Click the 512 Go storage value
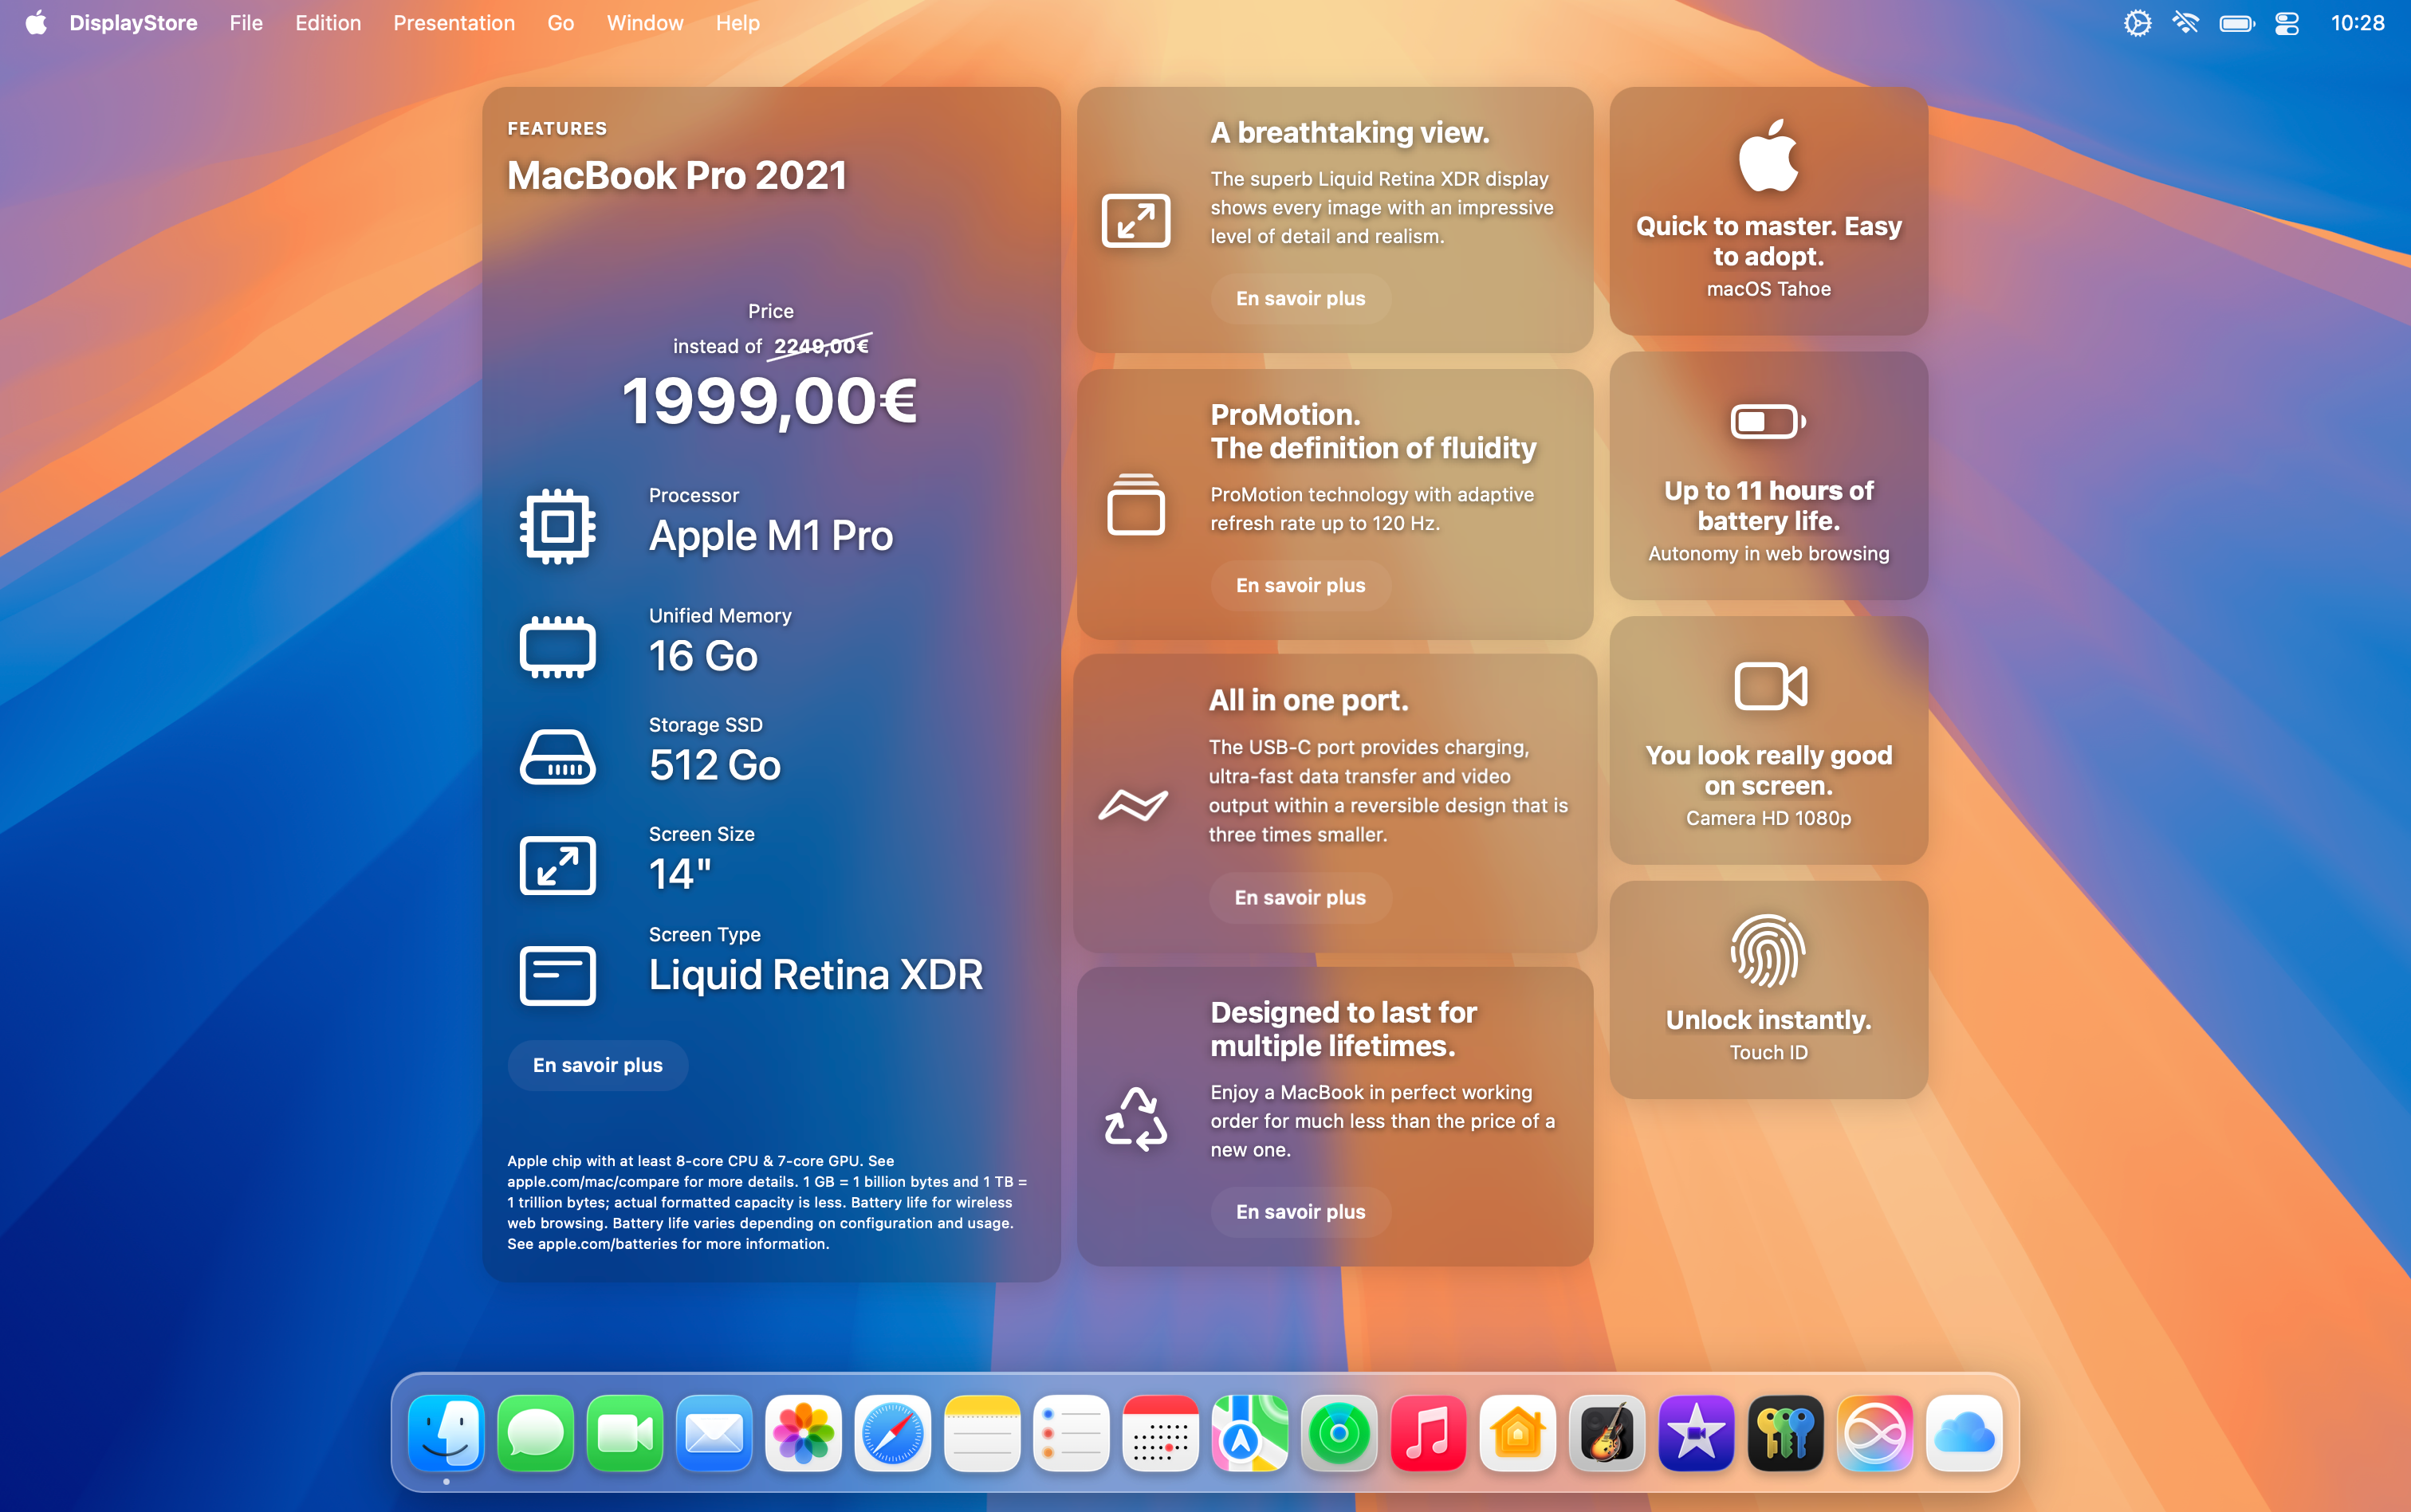2411x1512 pixels. click(715, 765)
